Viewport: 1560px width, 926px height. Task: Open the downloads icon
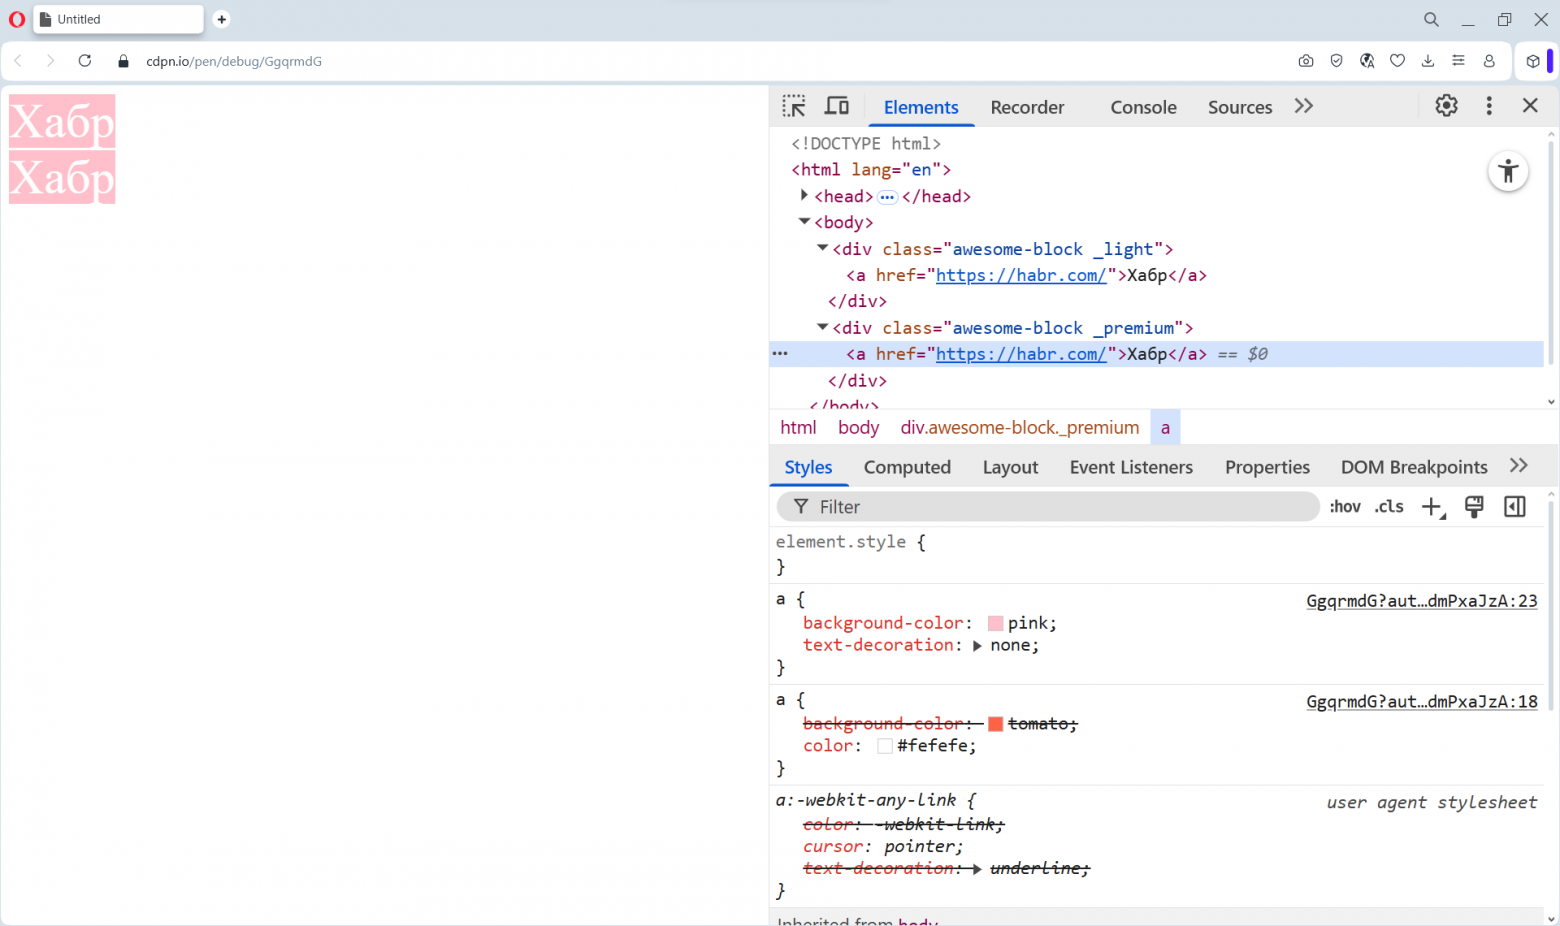(1428, 61)
